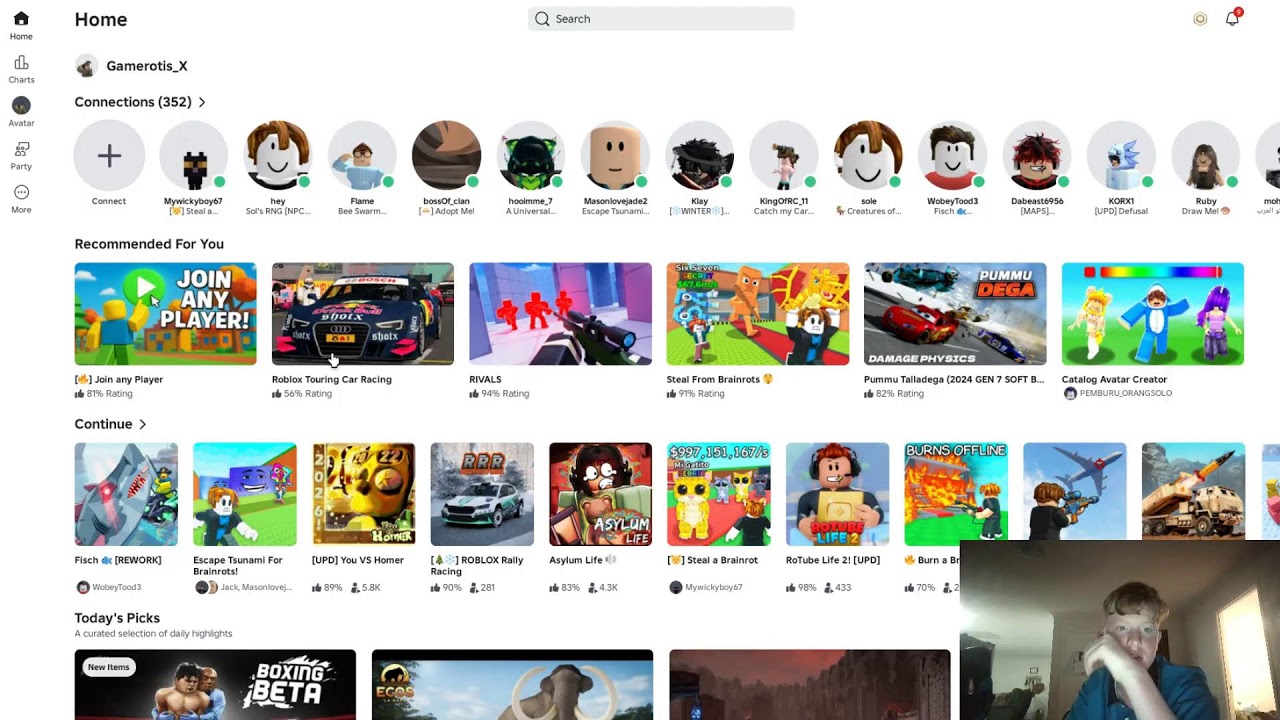Open Dabeast6956's connection avatar
Viewport: 1280px width, 720px height.
(x=1037, y=155)
